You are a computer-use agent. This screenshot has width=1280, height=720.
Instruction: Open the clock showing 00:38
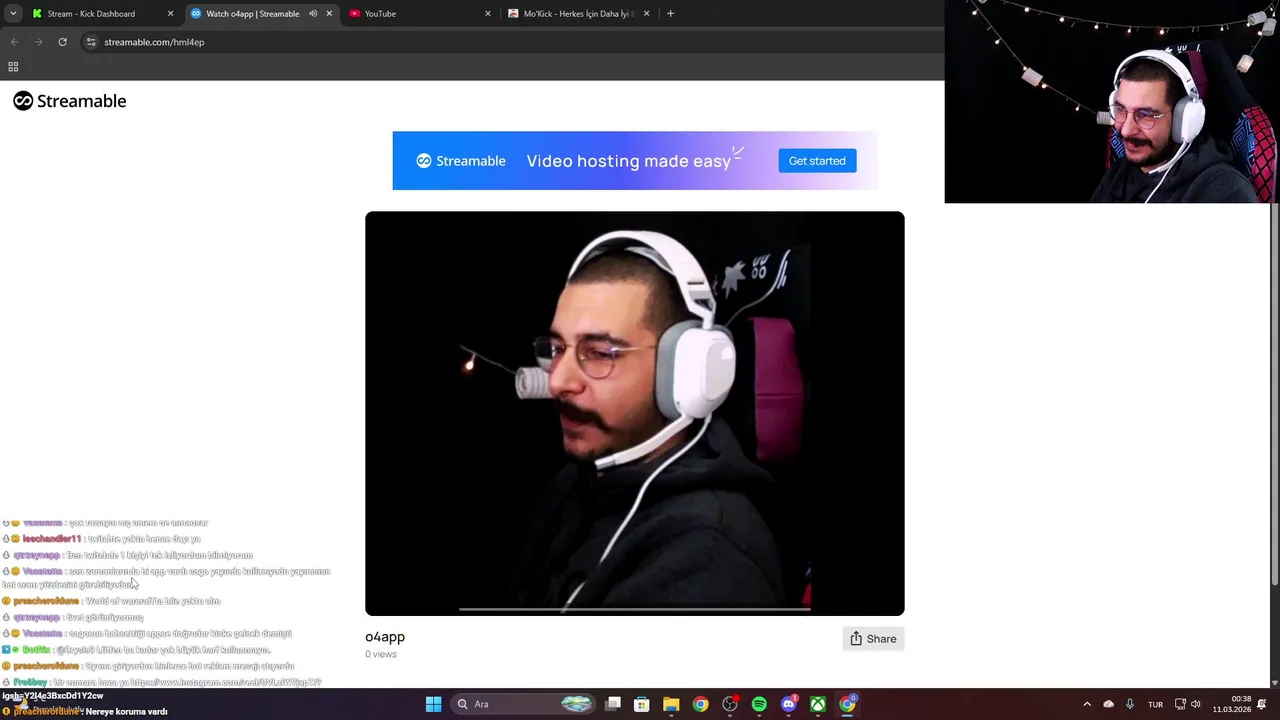1232,704
